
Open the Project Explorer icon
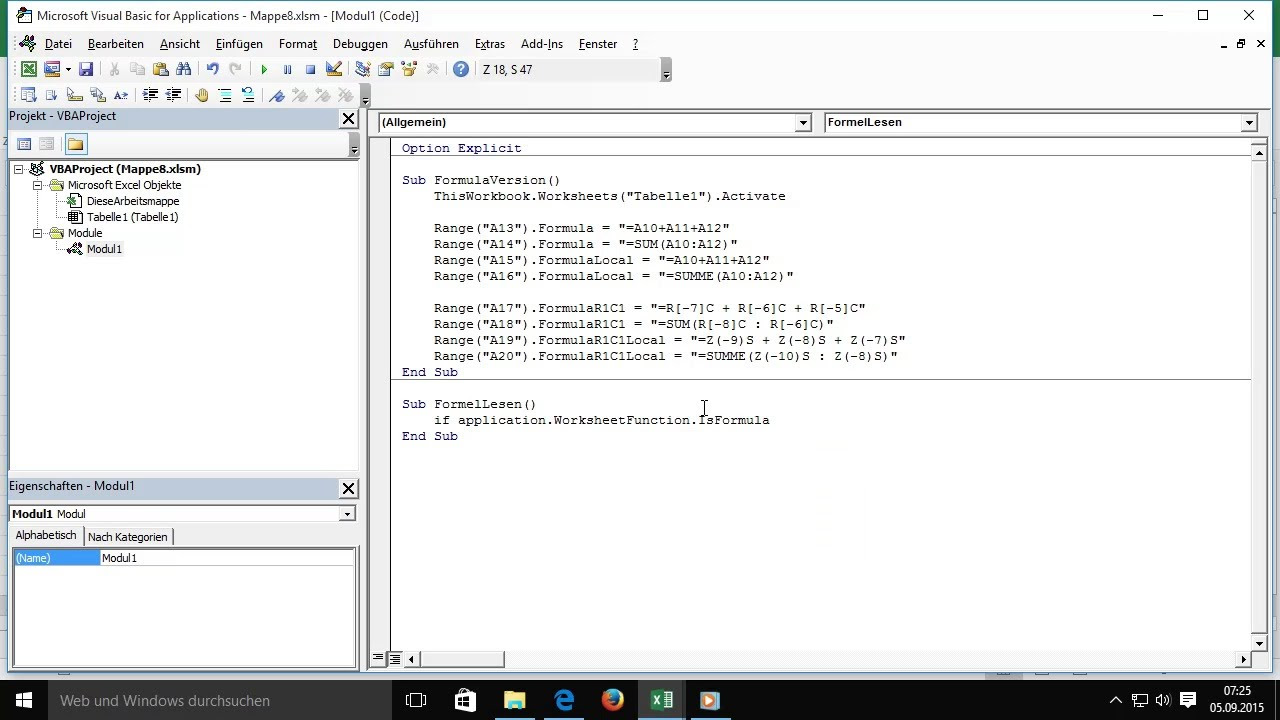point(362,69)
